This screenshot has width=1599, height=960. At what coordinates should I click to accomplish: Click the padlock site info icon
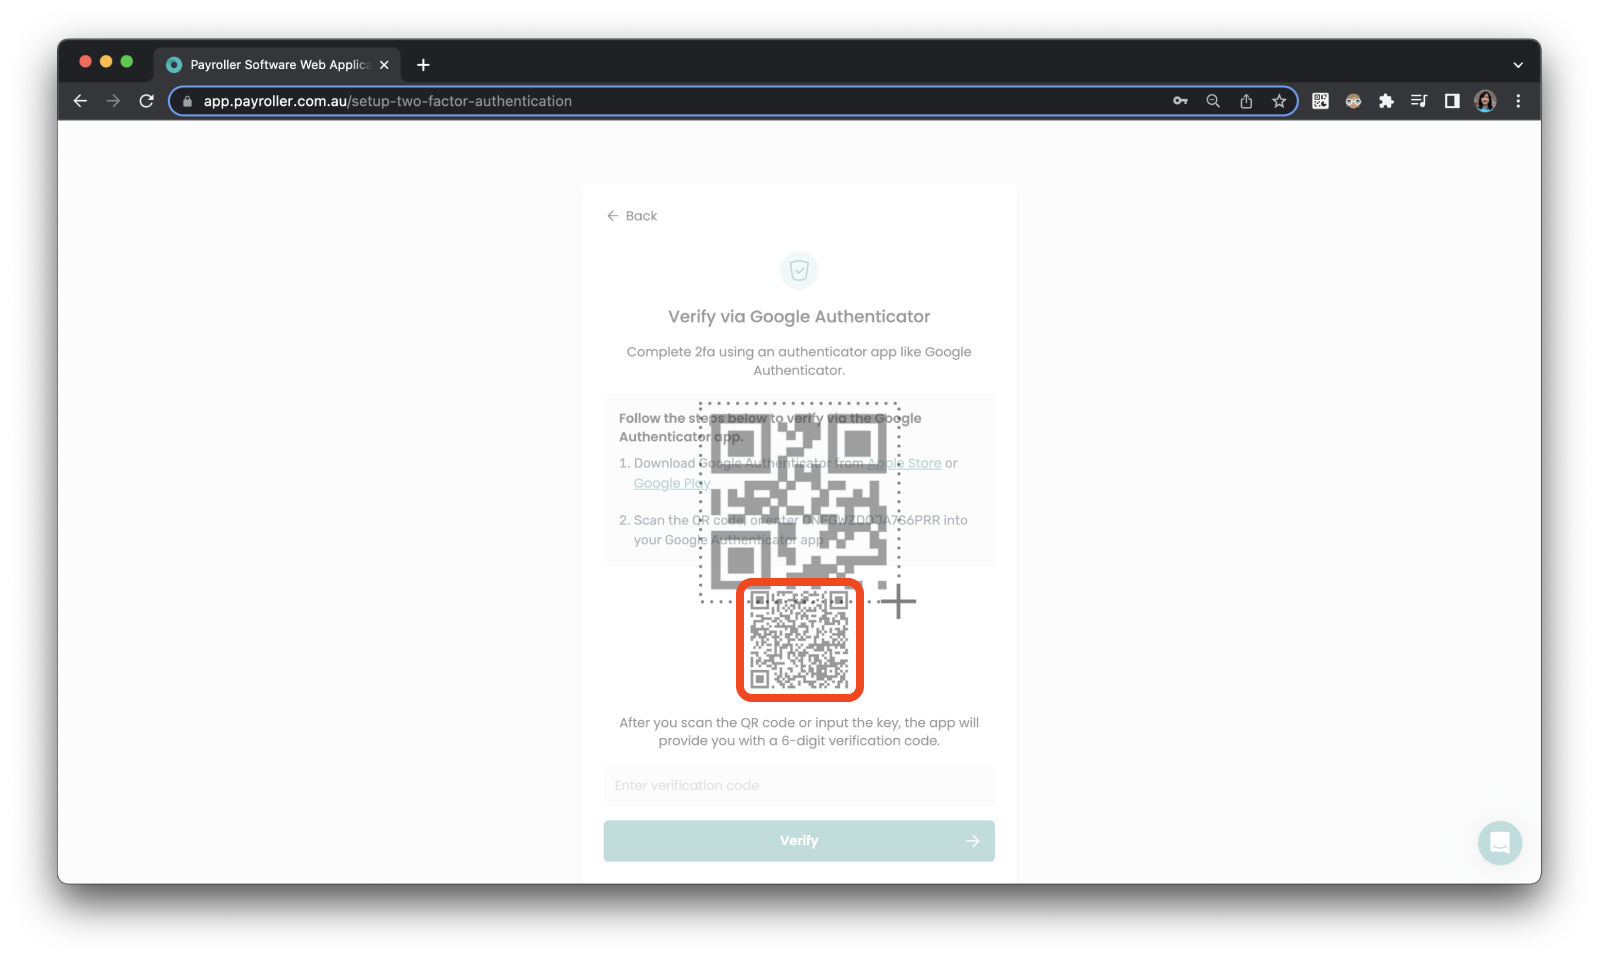187,101
